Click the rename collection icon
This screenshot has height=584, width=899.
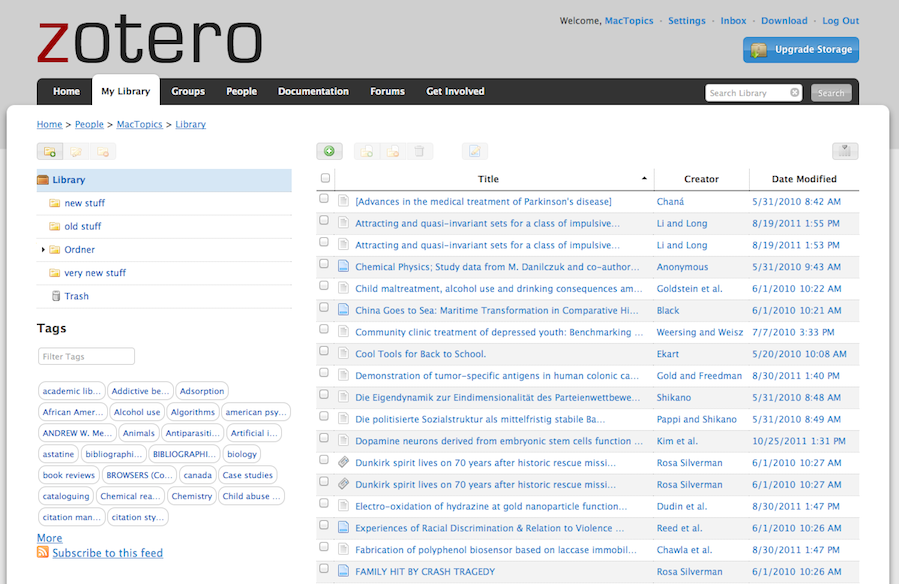click(76, 152)
